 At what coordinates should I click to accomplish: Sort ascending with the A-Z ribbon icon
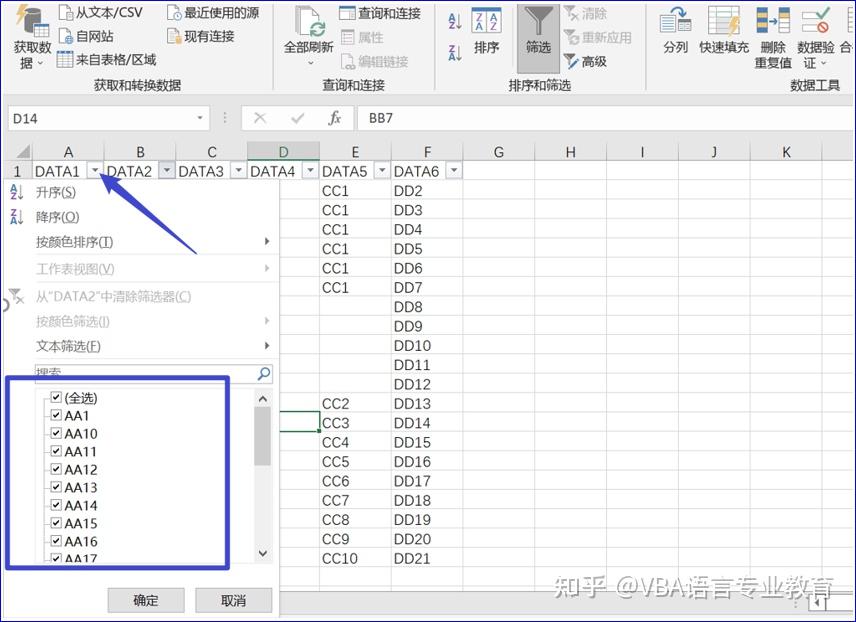[455, 21]
